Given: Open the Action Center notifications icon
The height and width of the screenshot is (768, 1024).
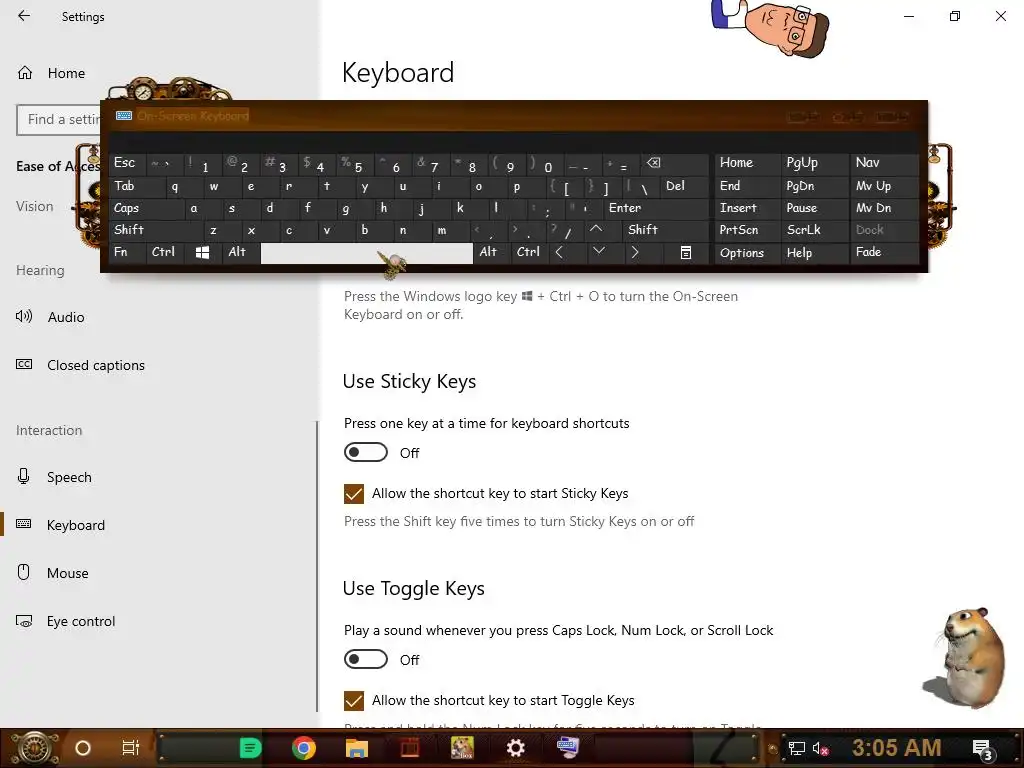Looking at the screenshot, I should (x=982, y=750).
